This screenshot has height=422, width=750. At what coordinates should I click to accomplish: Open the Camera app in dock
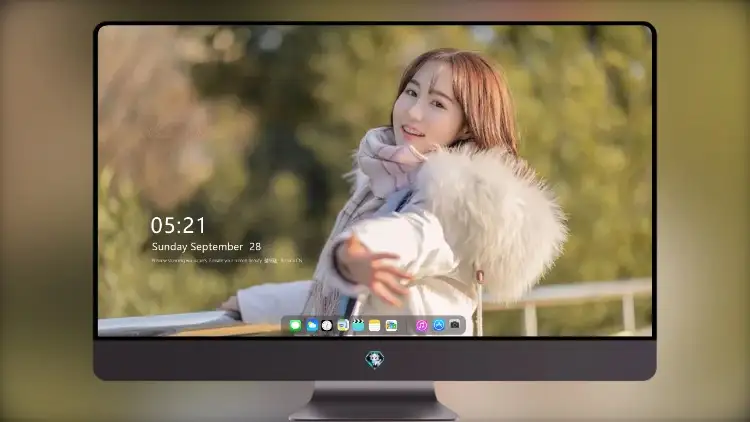pos(454,325)
